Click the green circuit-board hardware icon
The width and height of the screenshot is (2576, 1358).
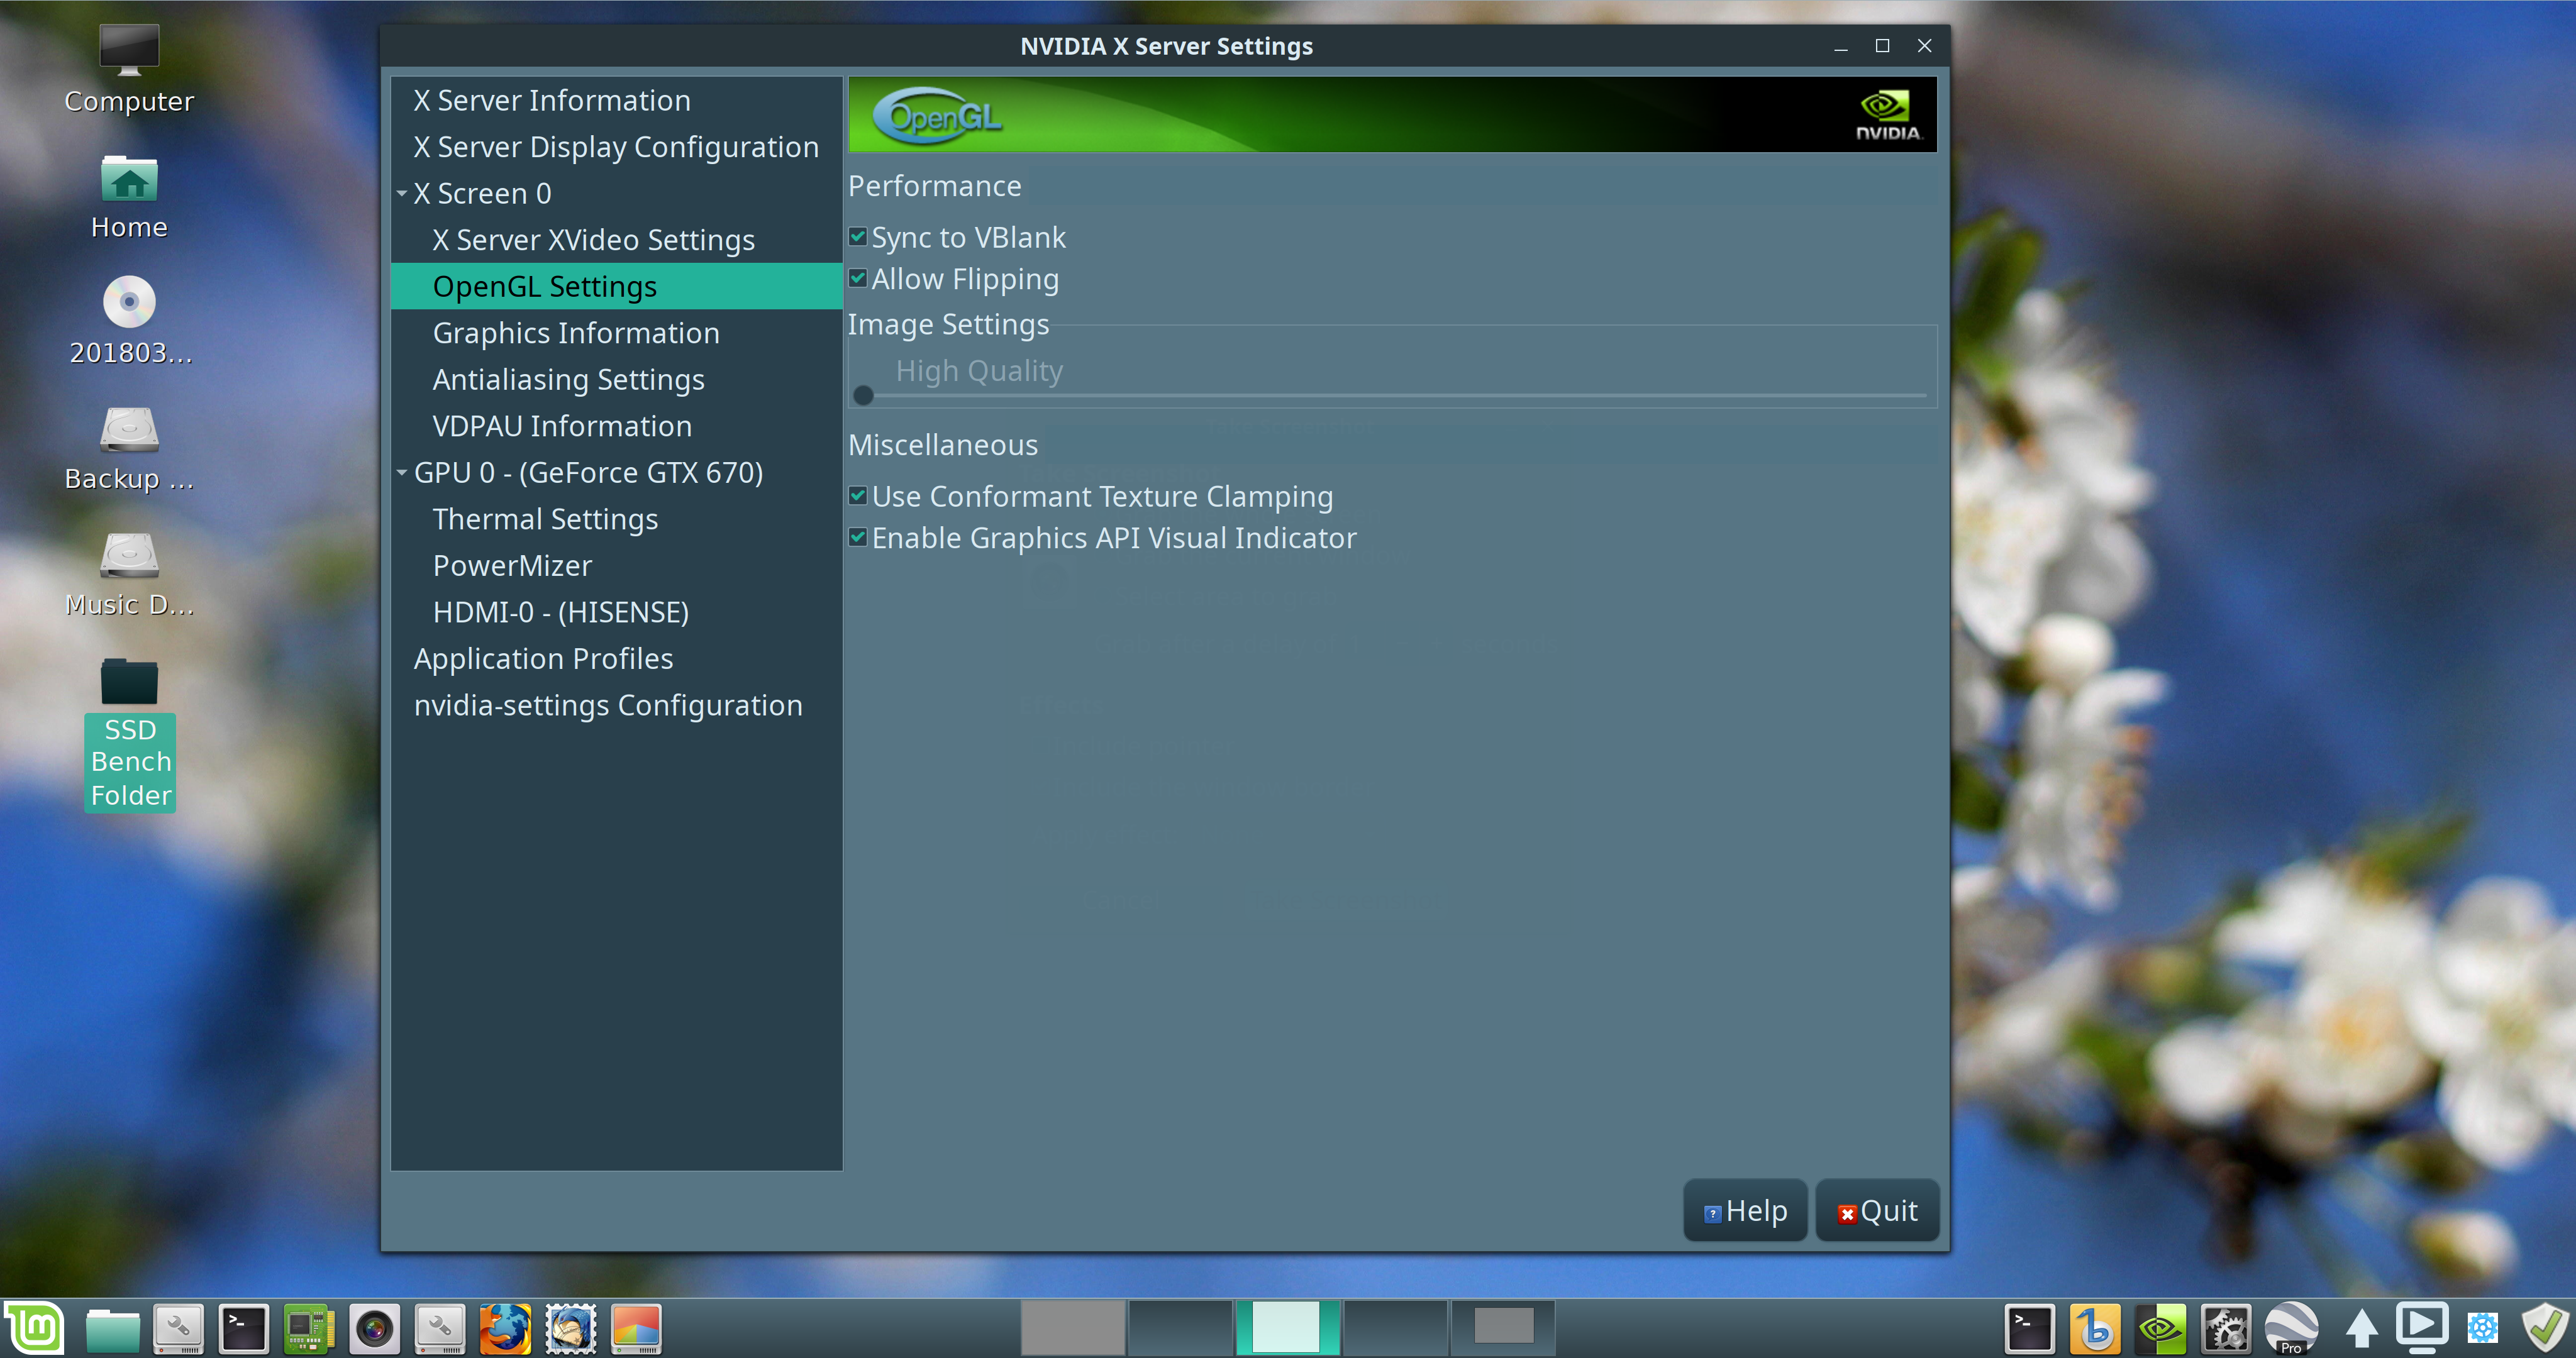[x=308, y=1329]
